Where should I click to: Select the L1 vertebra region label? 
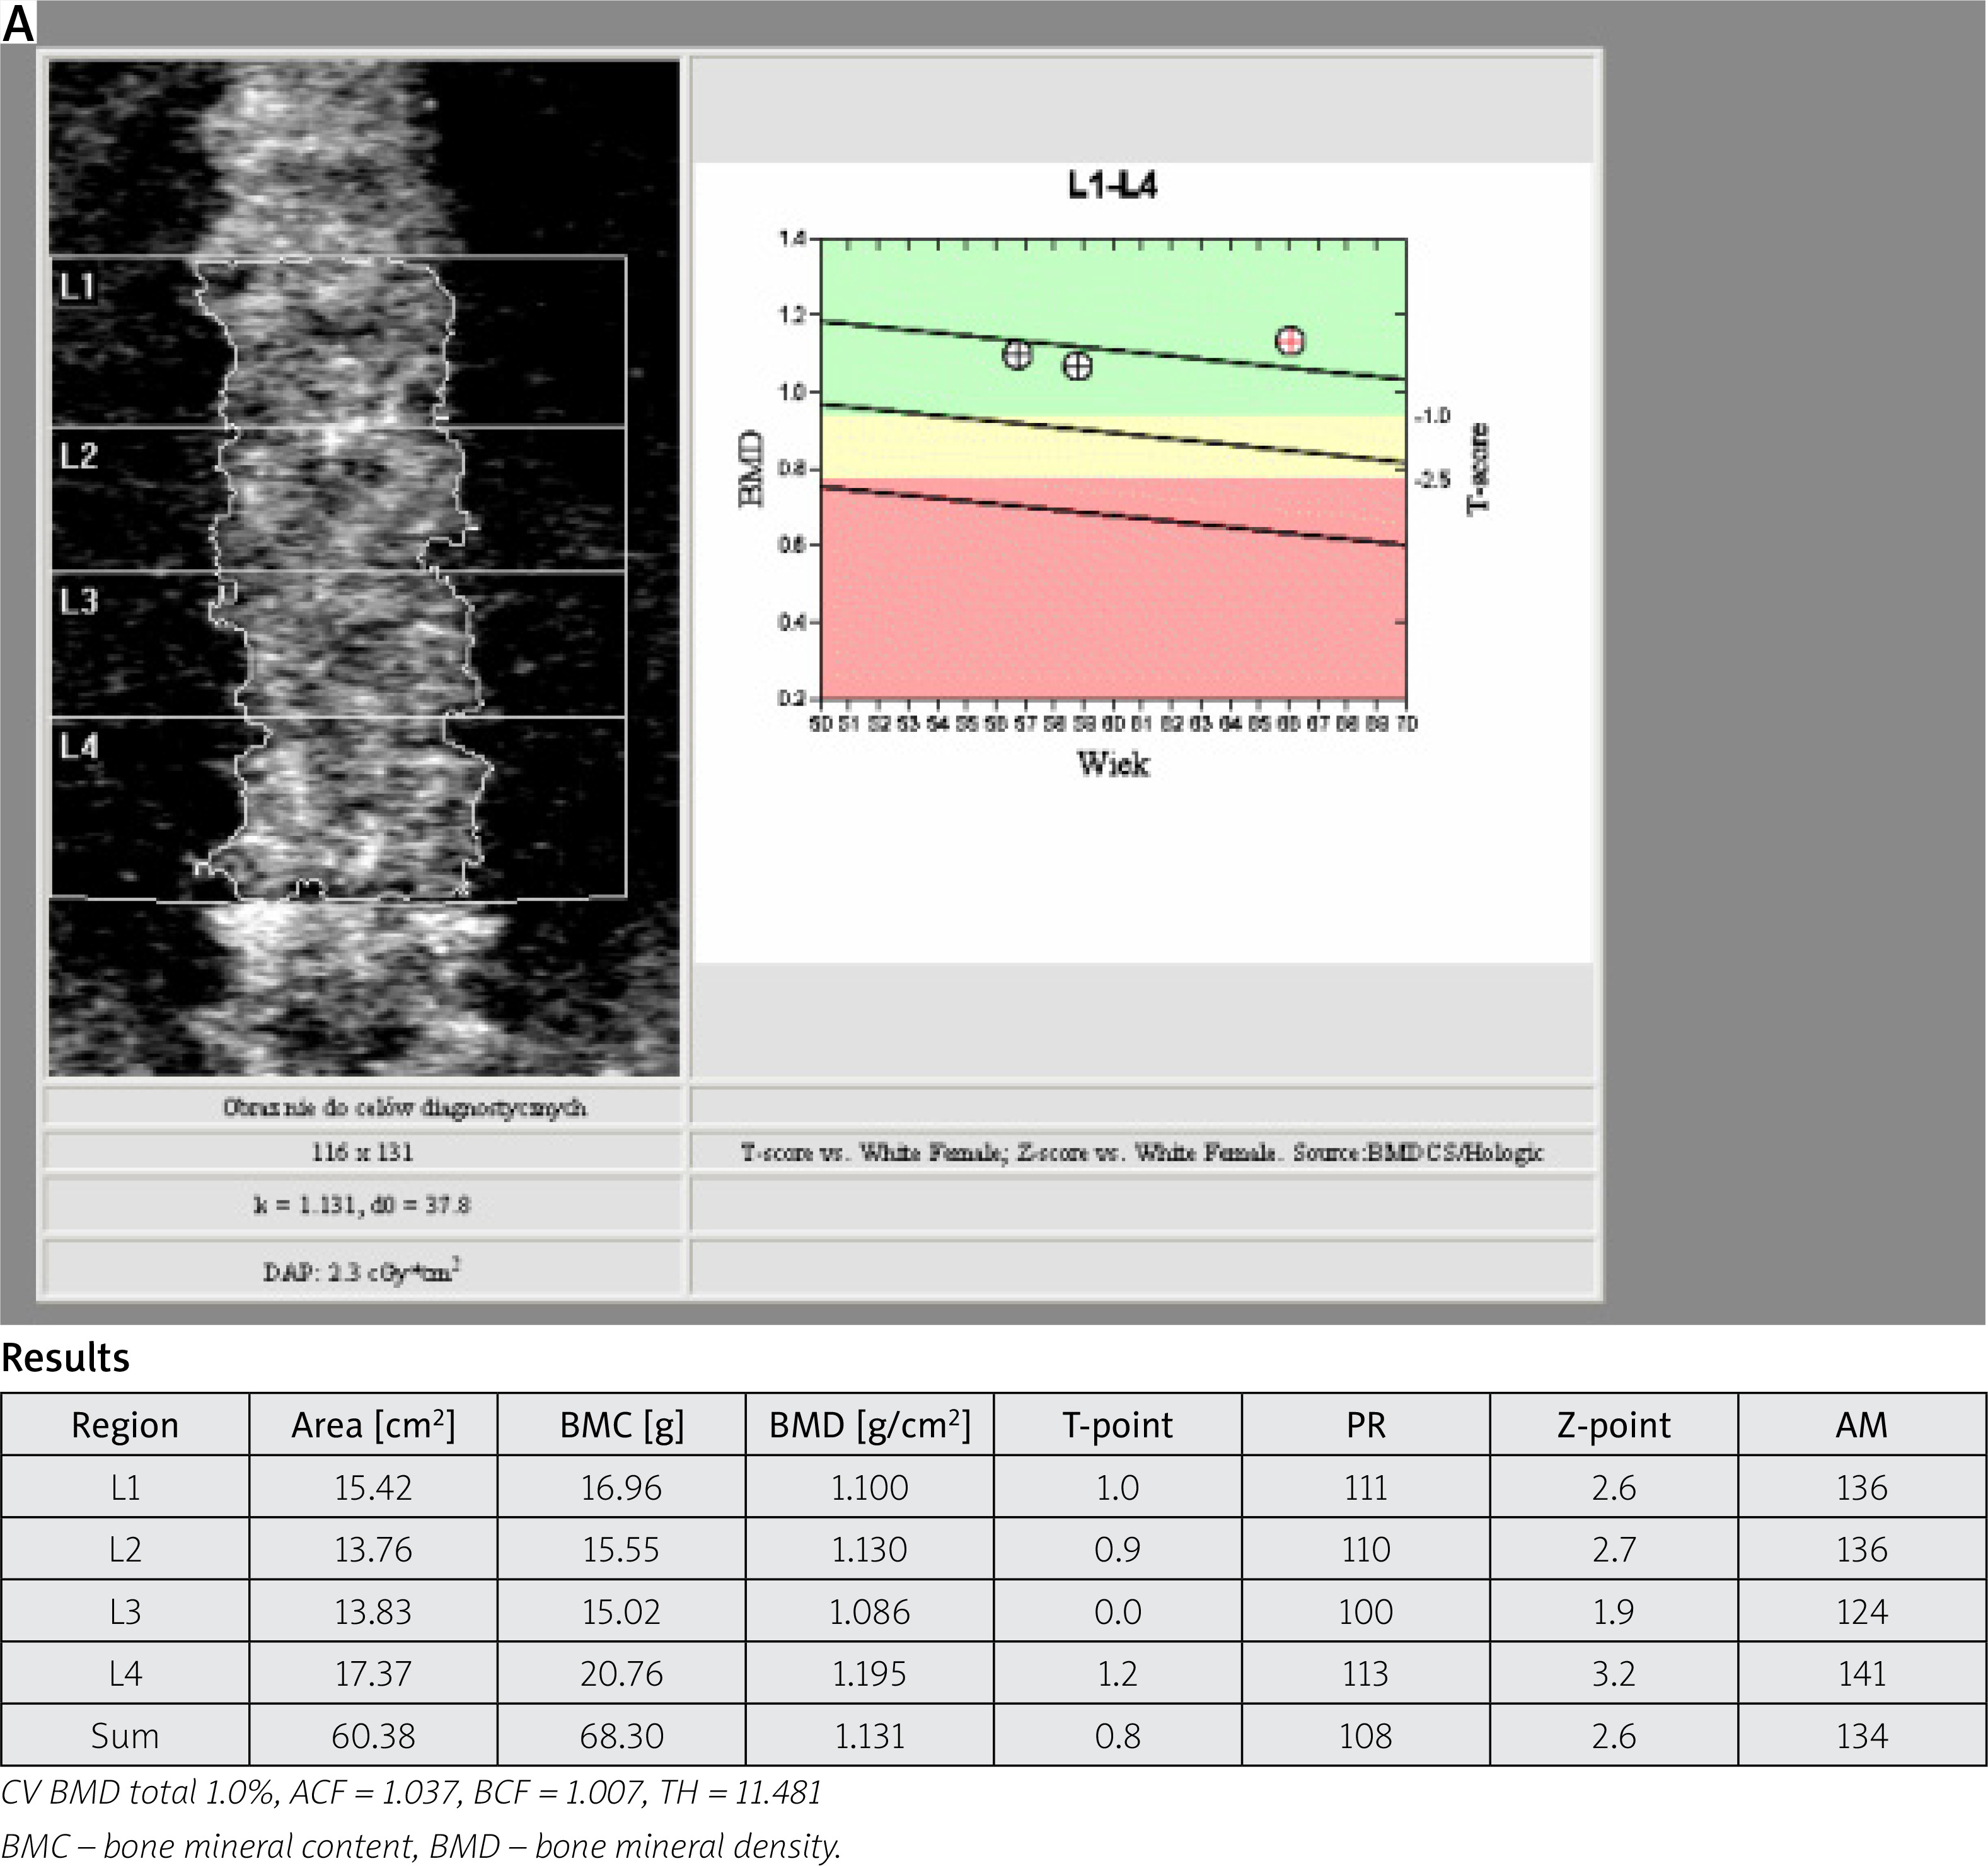pos(78,287)
